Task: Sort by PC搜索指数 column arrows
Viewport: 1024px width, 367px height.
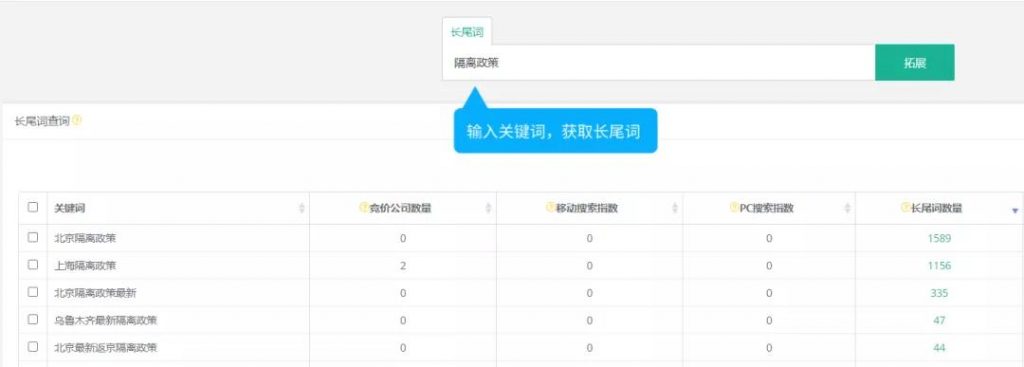Action: pos(848,208)
